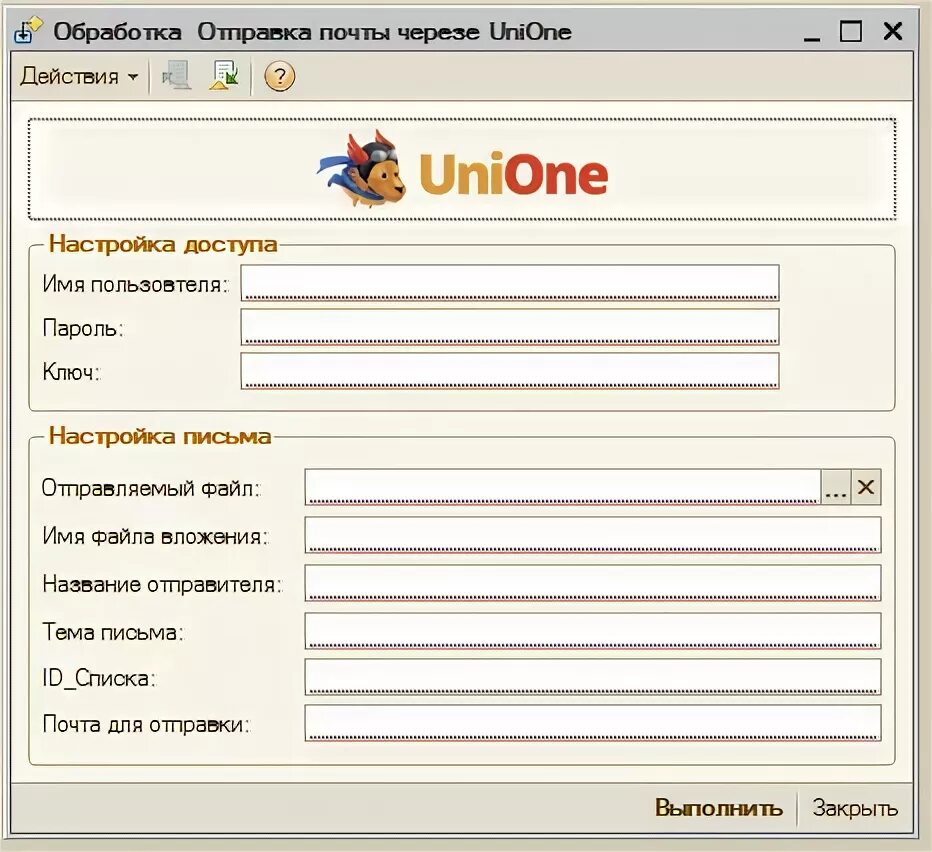Click the Выполнить button
Viewport: 932px width, 852px height.
coord(719,808)
